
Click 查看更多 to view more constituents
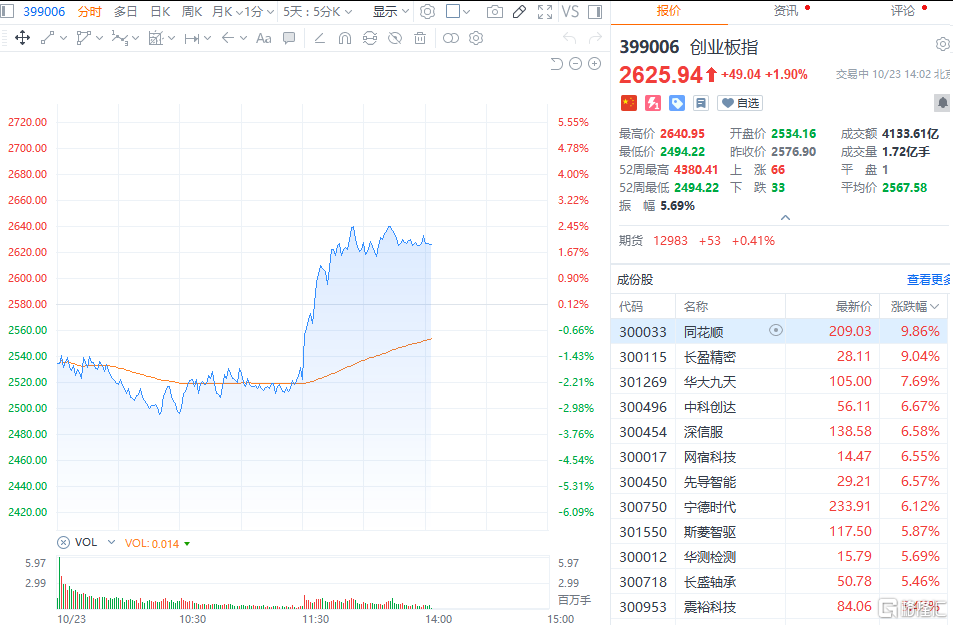click(928, 280)
